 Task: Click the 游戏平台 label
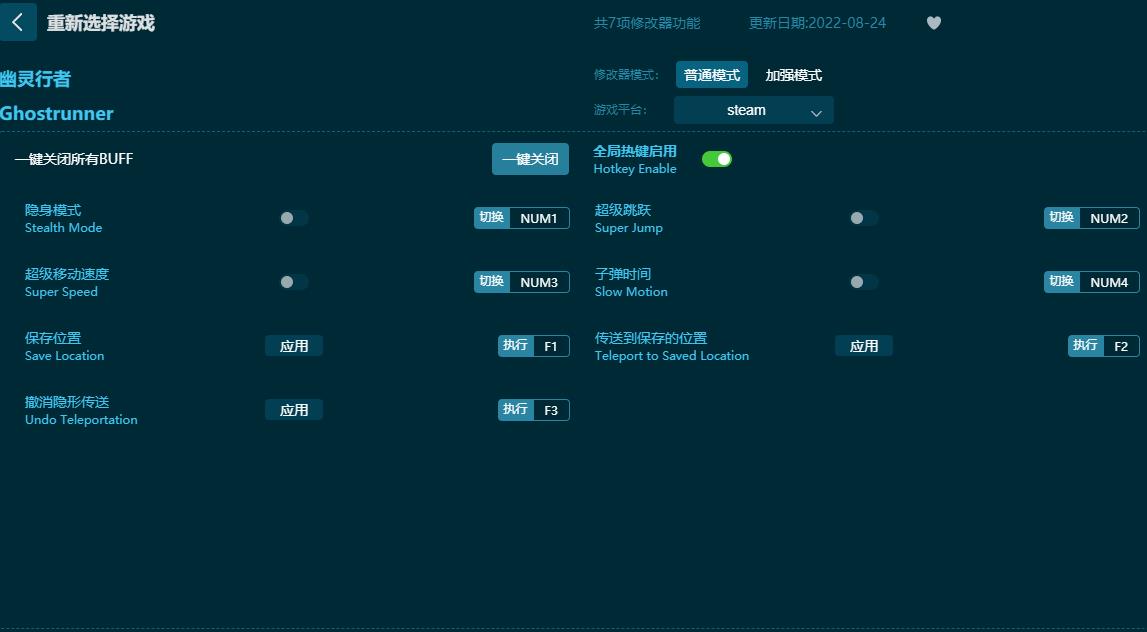coord(620,110)
